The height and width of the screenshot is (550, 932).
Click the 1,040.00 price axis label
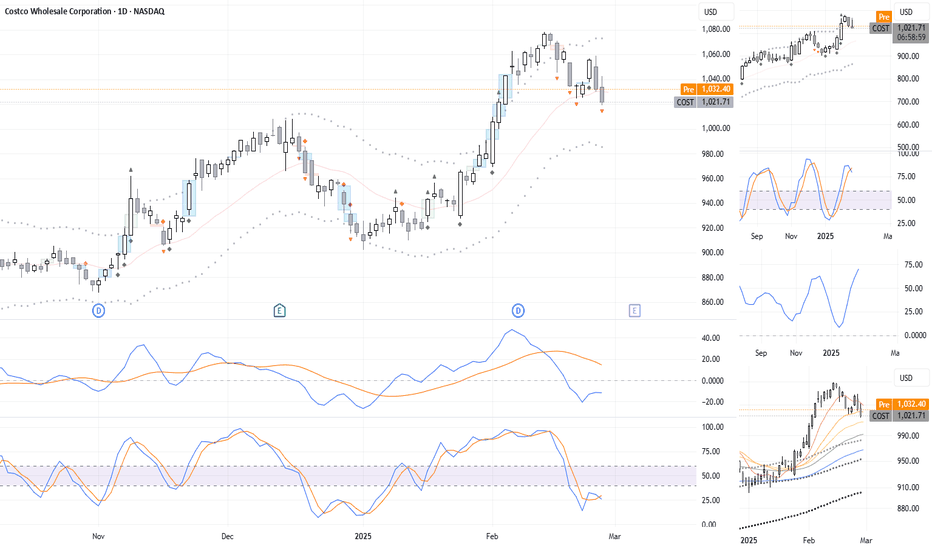[x=716, y=78]
